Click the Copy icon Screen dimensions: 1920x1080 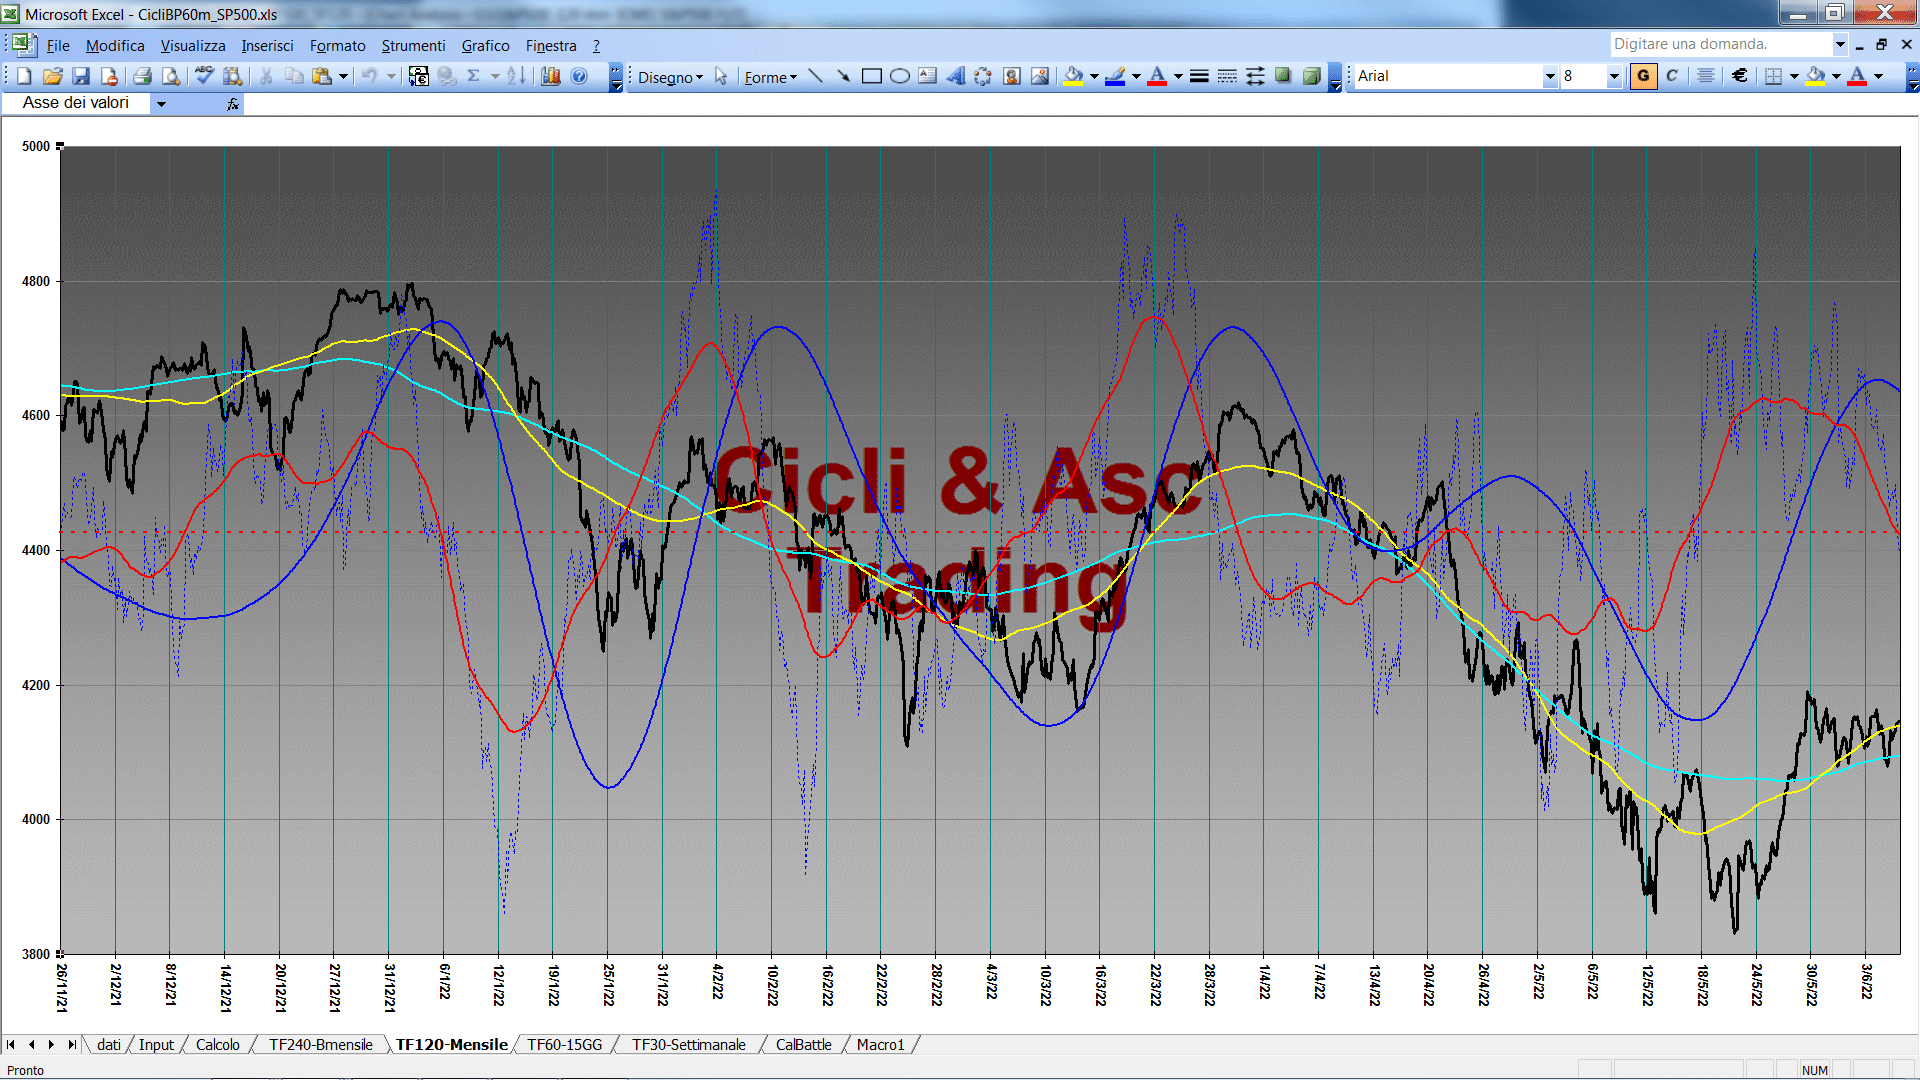294,76
